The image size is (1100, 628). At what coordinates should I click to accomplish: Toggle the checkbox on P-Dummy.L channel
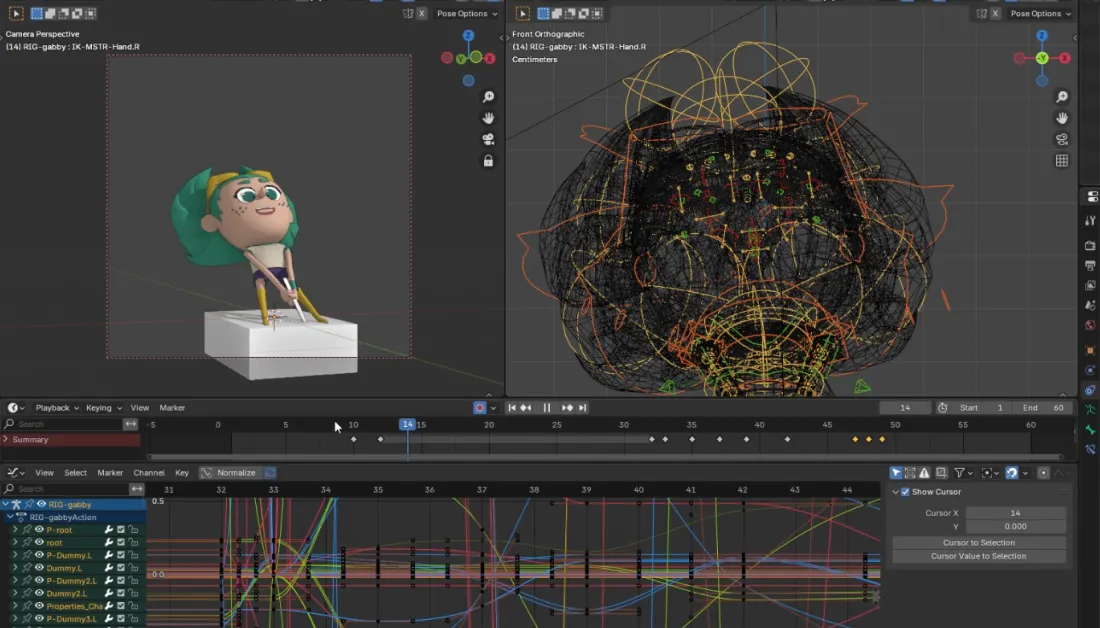click(121, 555)
